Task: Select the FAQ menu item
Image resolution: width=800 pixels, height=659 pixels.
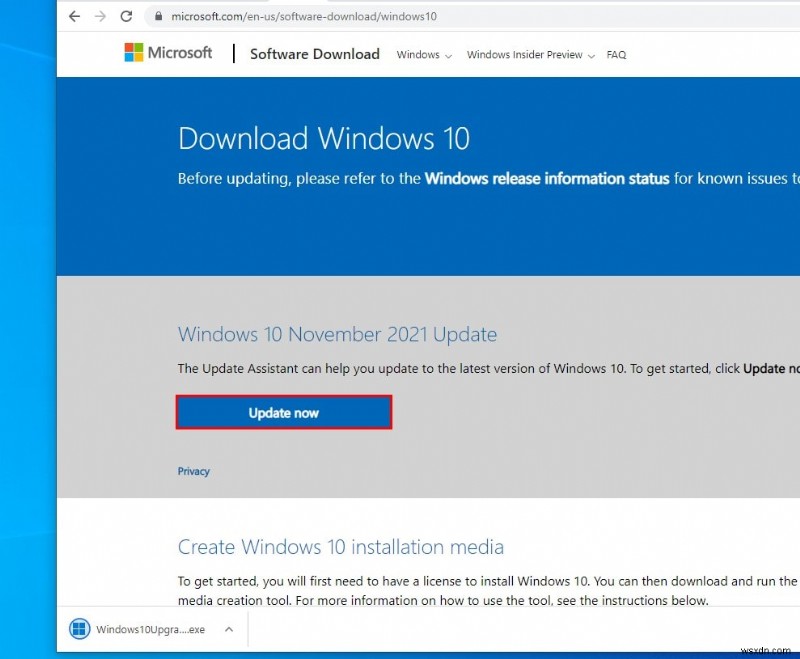Action: point(616,55)
